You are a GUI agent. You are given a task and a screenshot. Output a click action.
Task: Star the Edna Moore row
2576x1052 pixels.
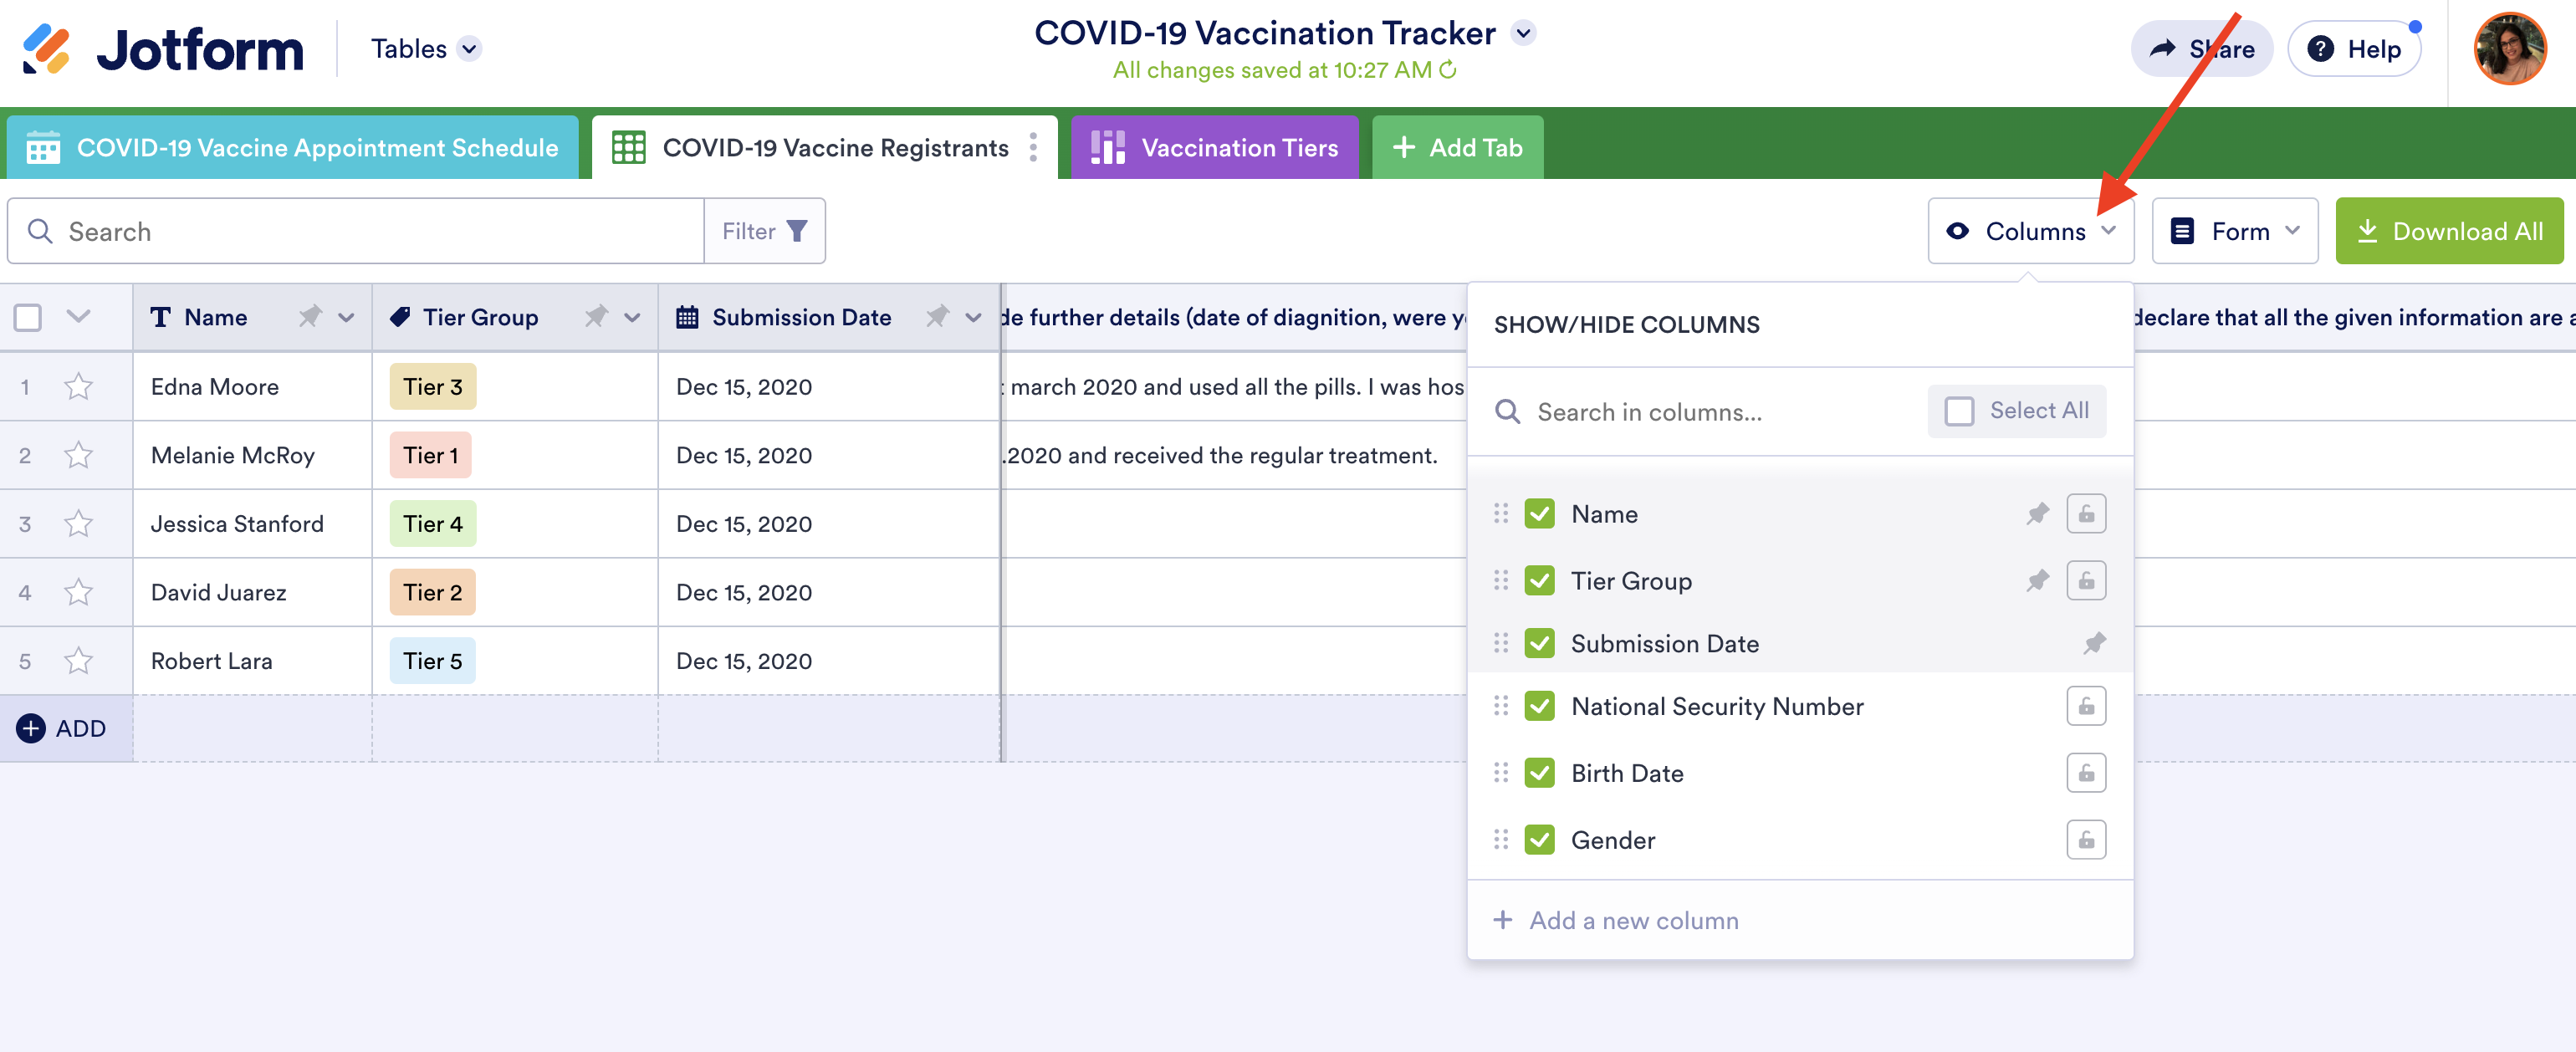78,387
